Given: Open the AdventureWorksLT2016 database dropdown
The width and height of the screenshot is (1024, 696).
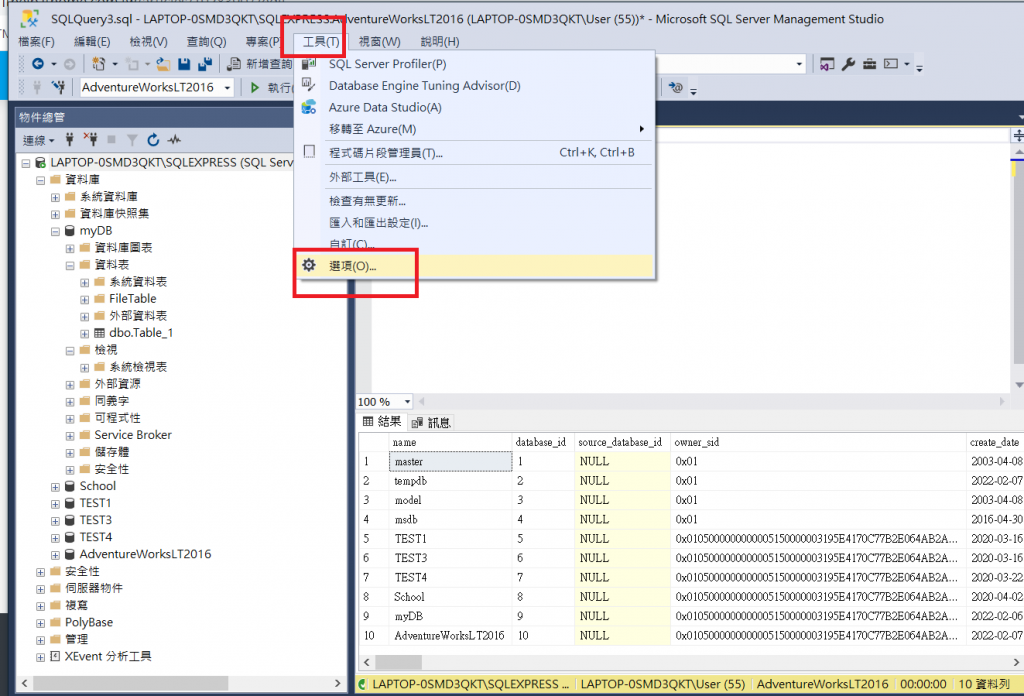Looking at the screenshot, I should pos(227,87).
